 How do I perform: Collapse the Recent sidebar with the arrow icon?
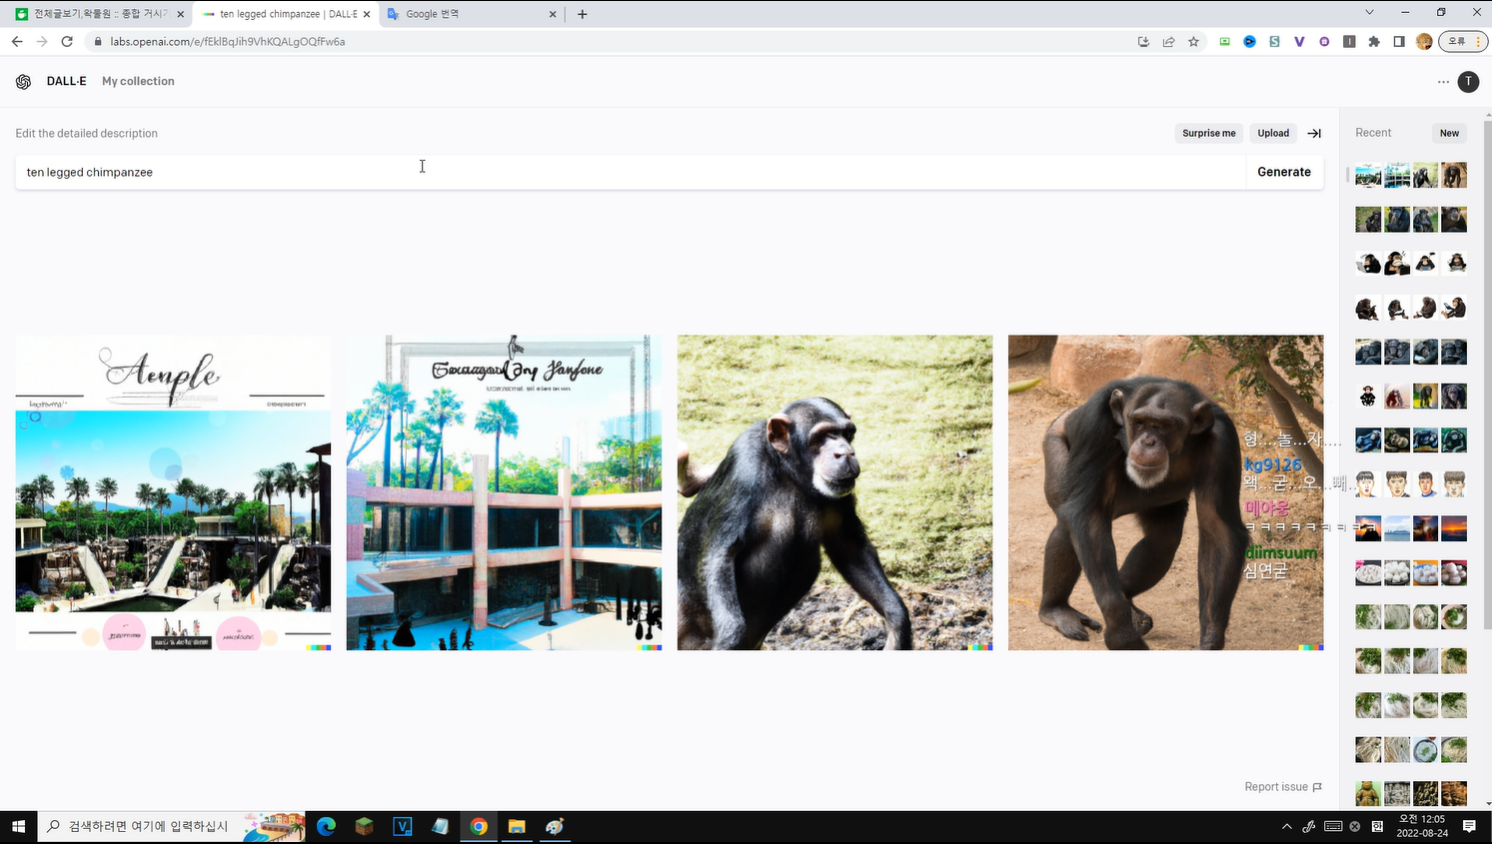coord(1314,133)
